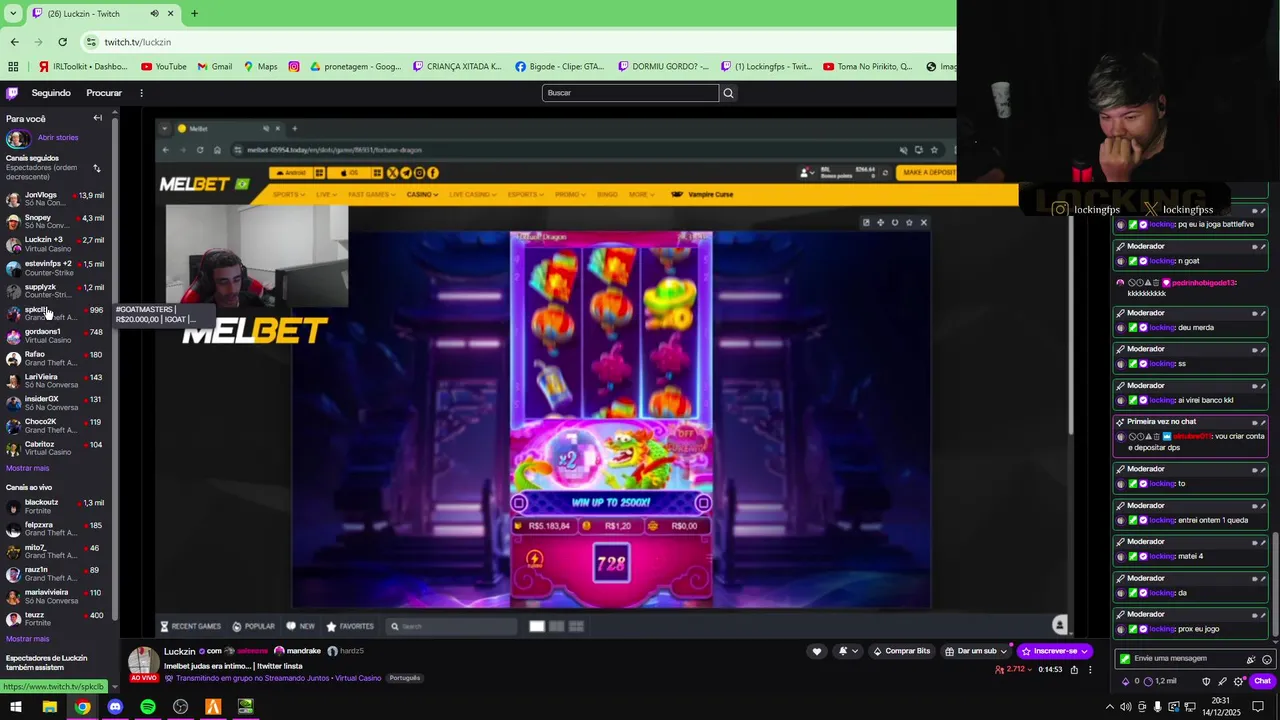
Task: Click the Português language tag
Action: point(405,678)
